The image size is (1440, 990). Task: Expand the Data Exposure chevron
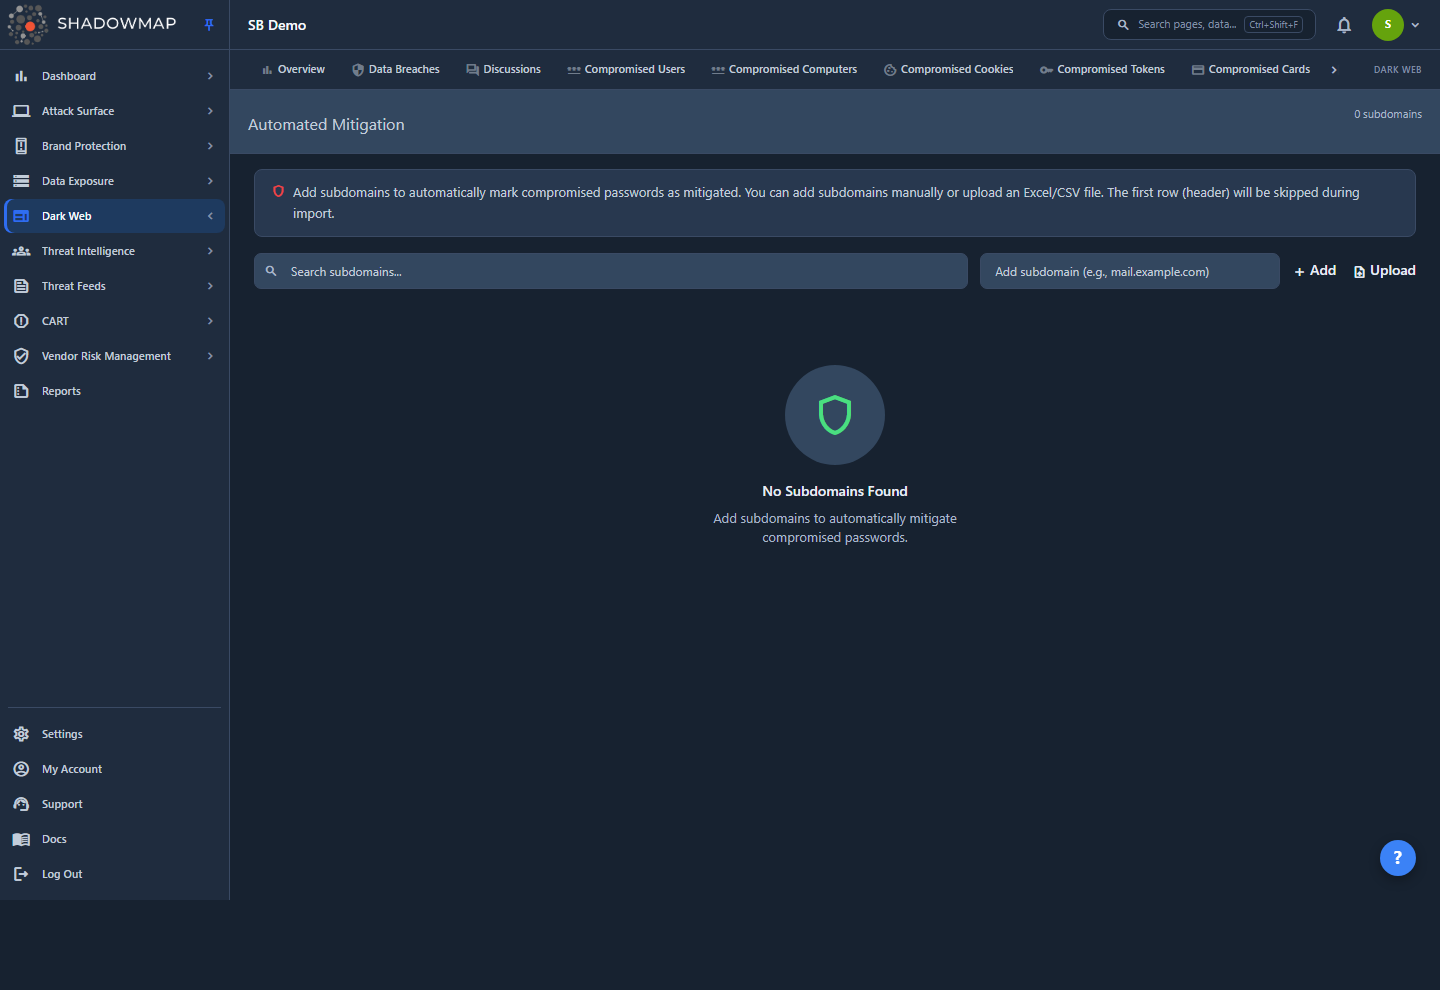[x=210, y=181]
